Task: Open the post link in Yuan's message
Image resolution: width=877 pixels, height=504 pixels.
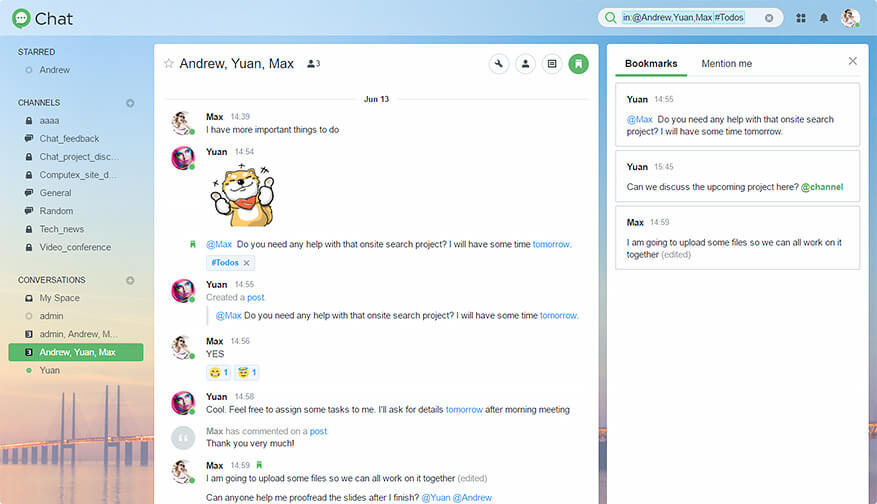Action: pyautogui.click(x=256, y=297)
